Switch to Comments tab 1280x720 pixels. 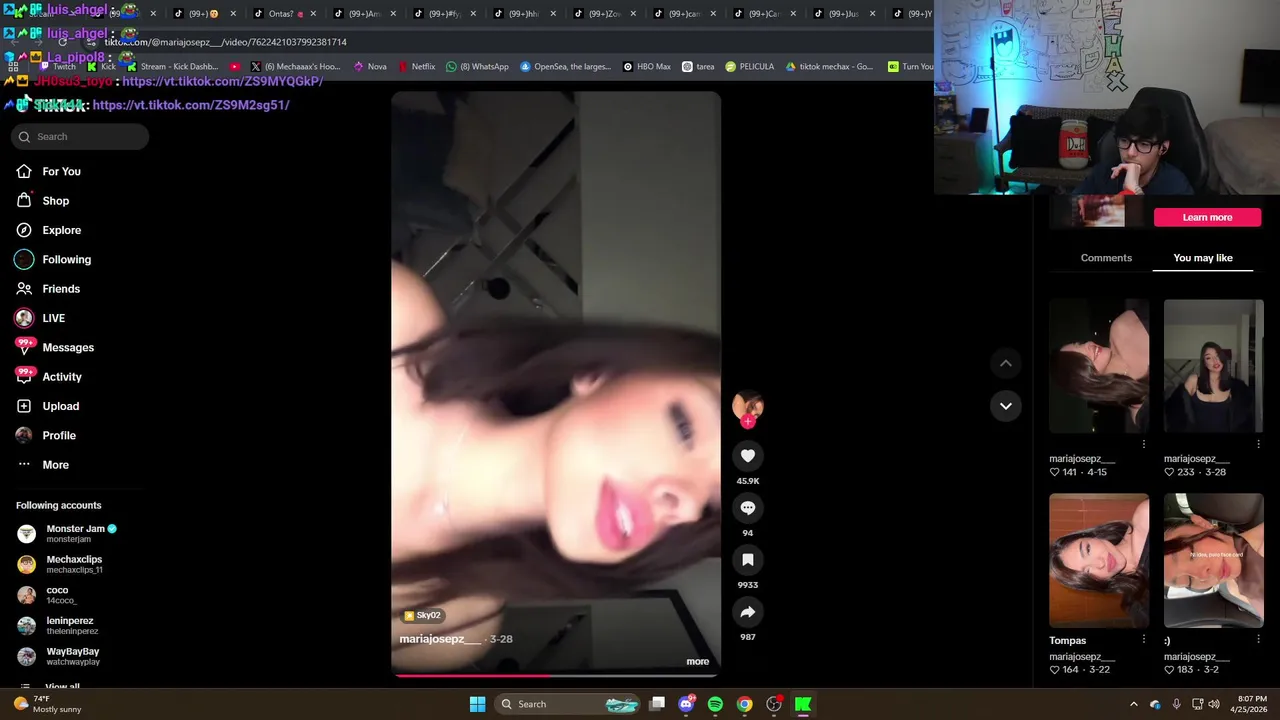[1106, 258]
